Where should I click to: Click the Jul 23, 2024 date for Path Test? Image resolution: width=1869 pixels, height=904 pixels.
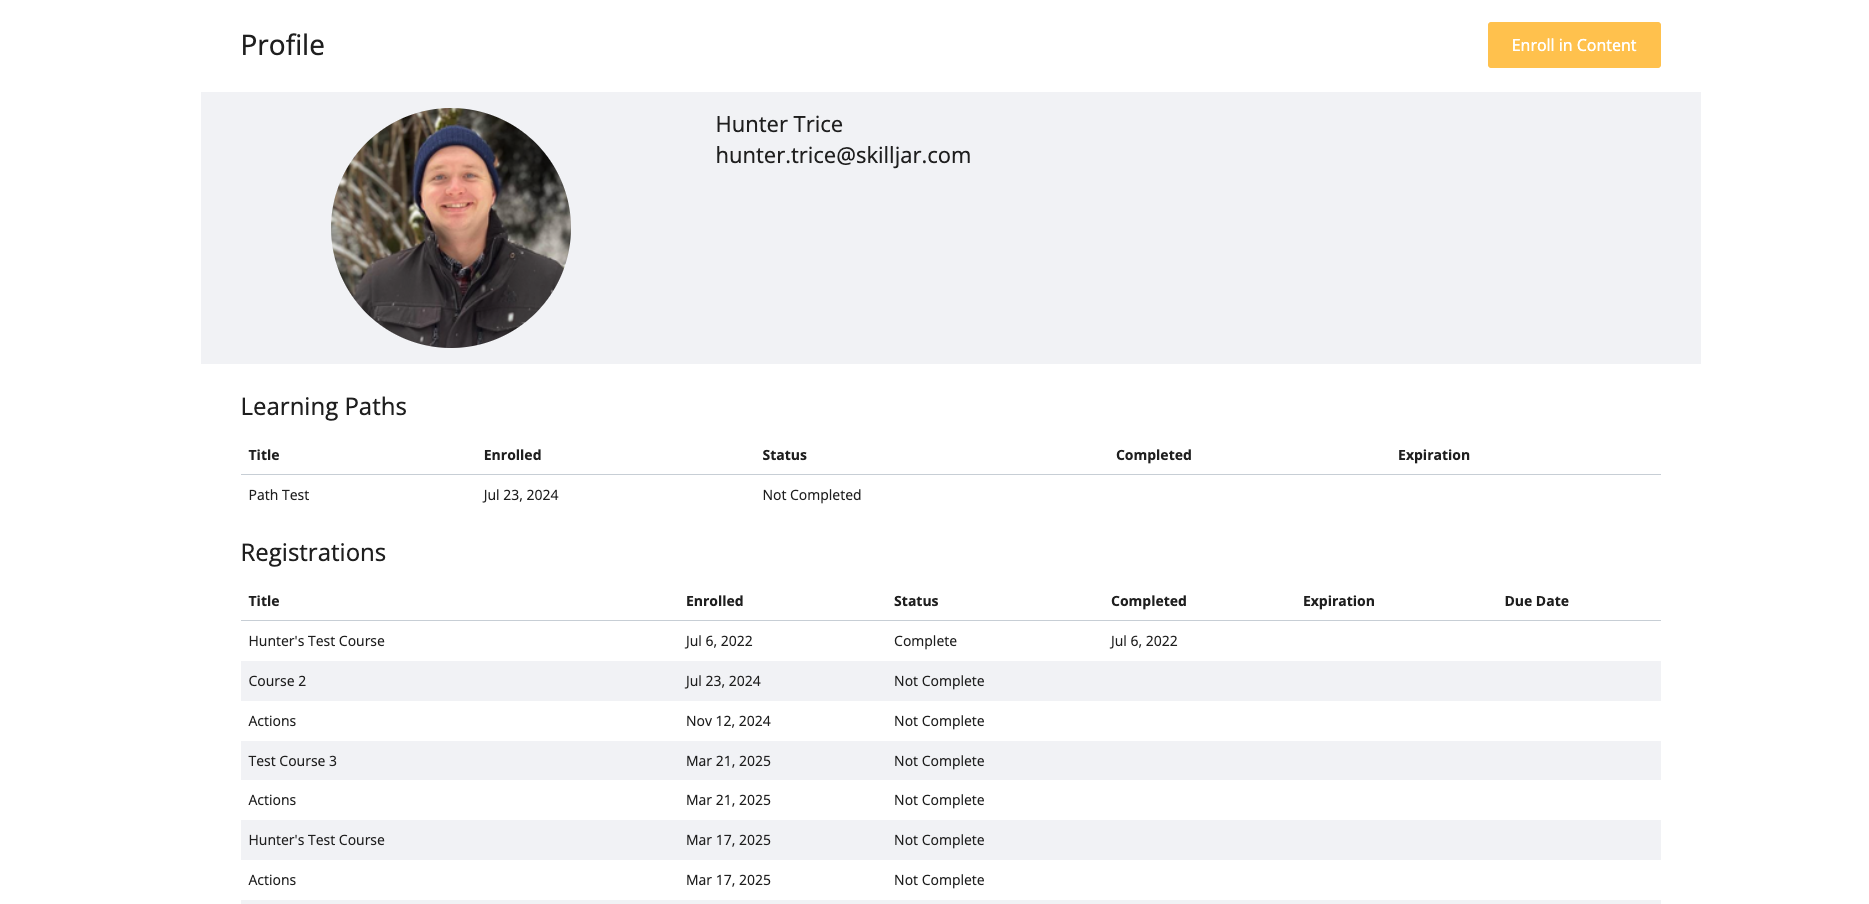pyautogui.click(x=521, y=495)
